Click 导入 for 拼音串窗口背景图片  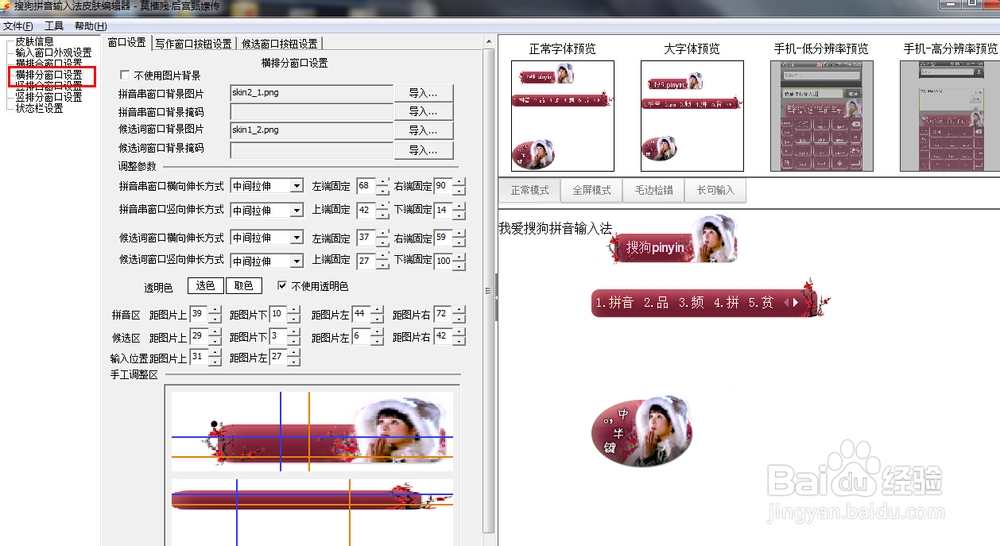[423, 93]
